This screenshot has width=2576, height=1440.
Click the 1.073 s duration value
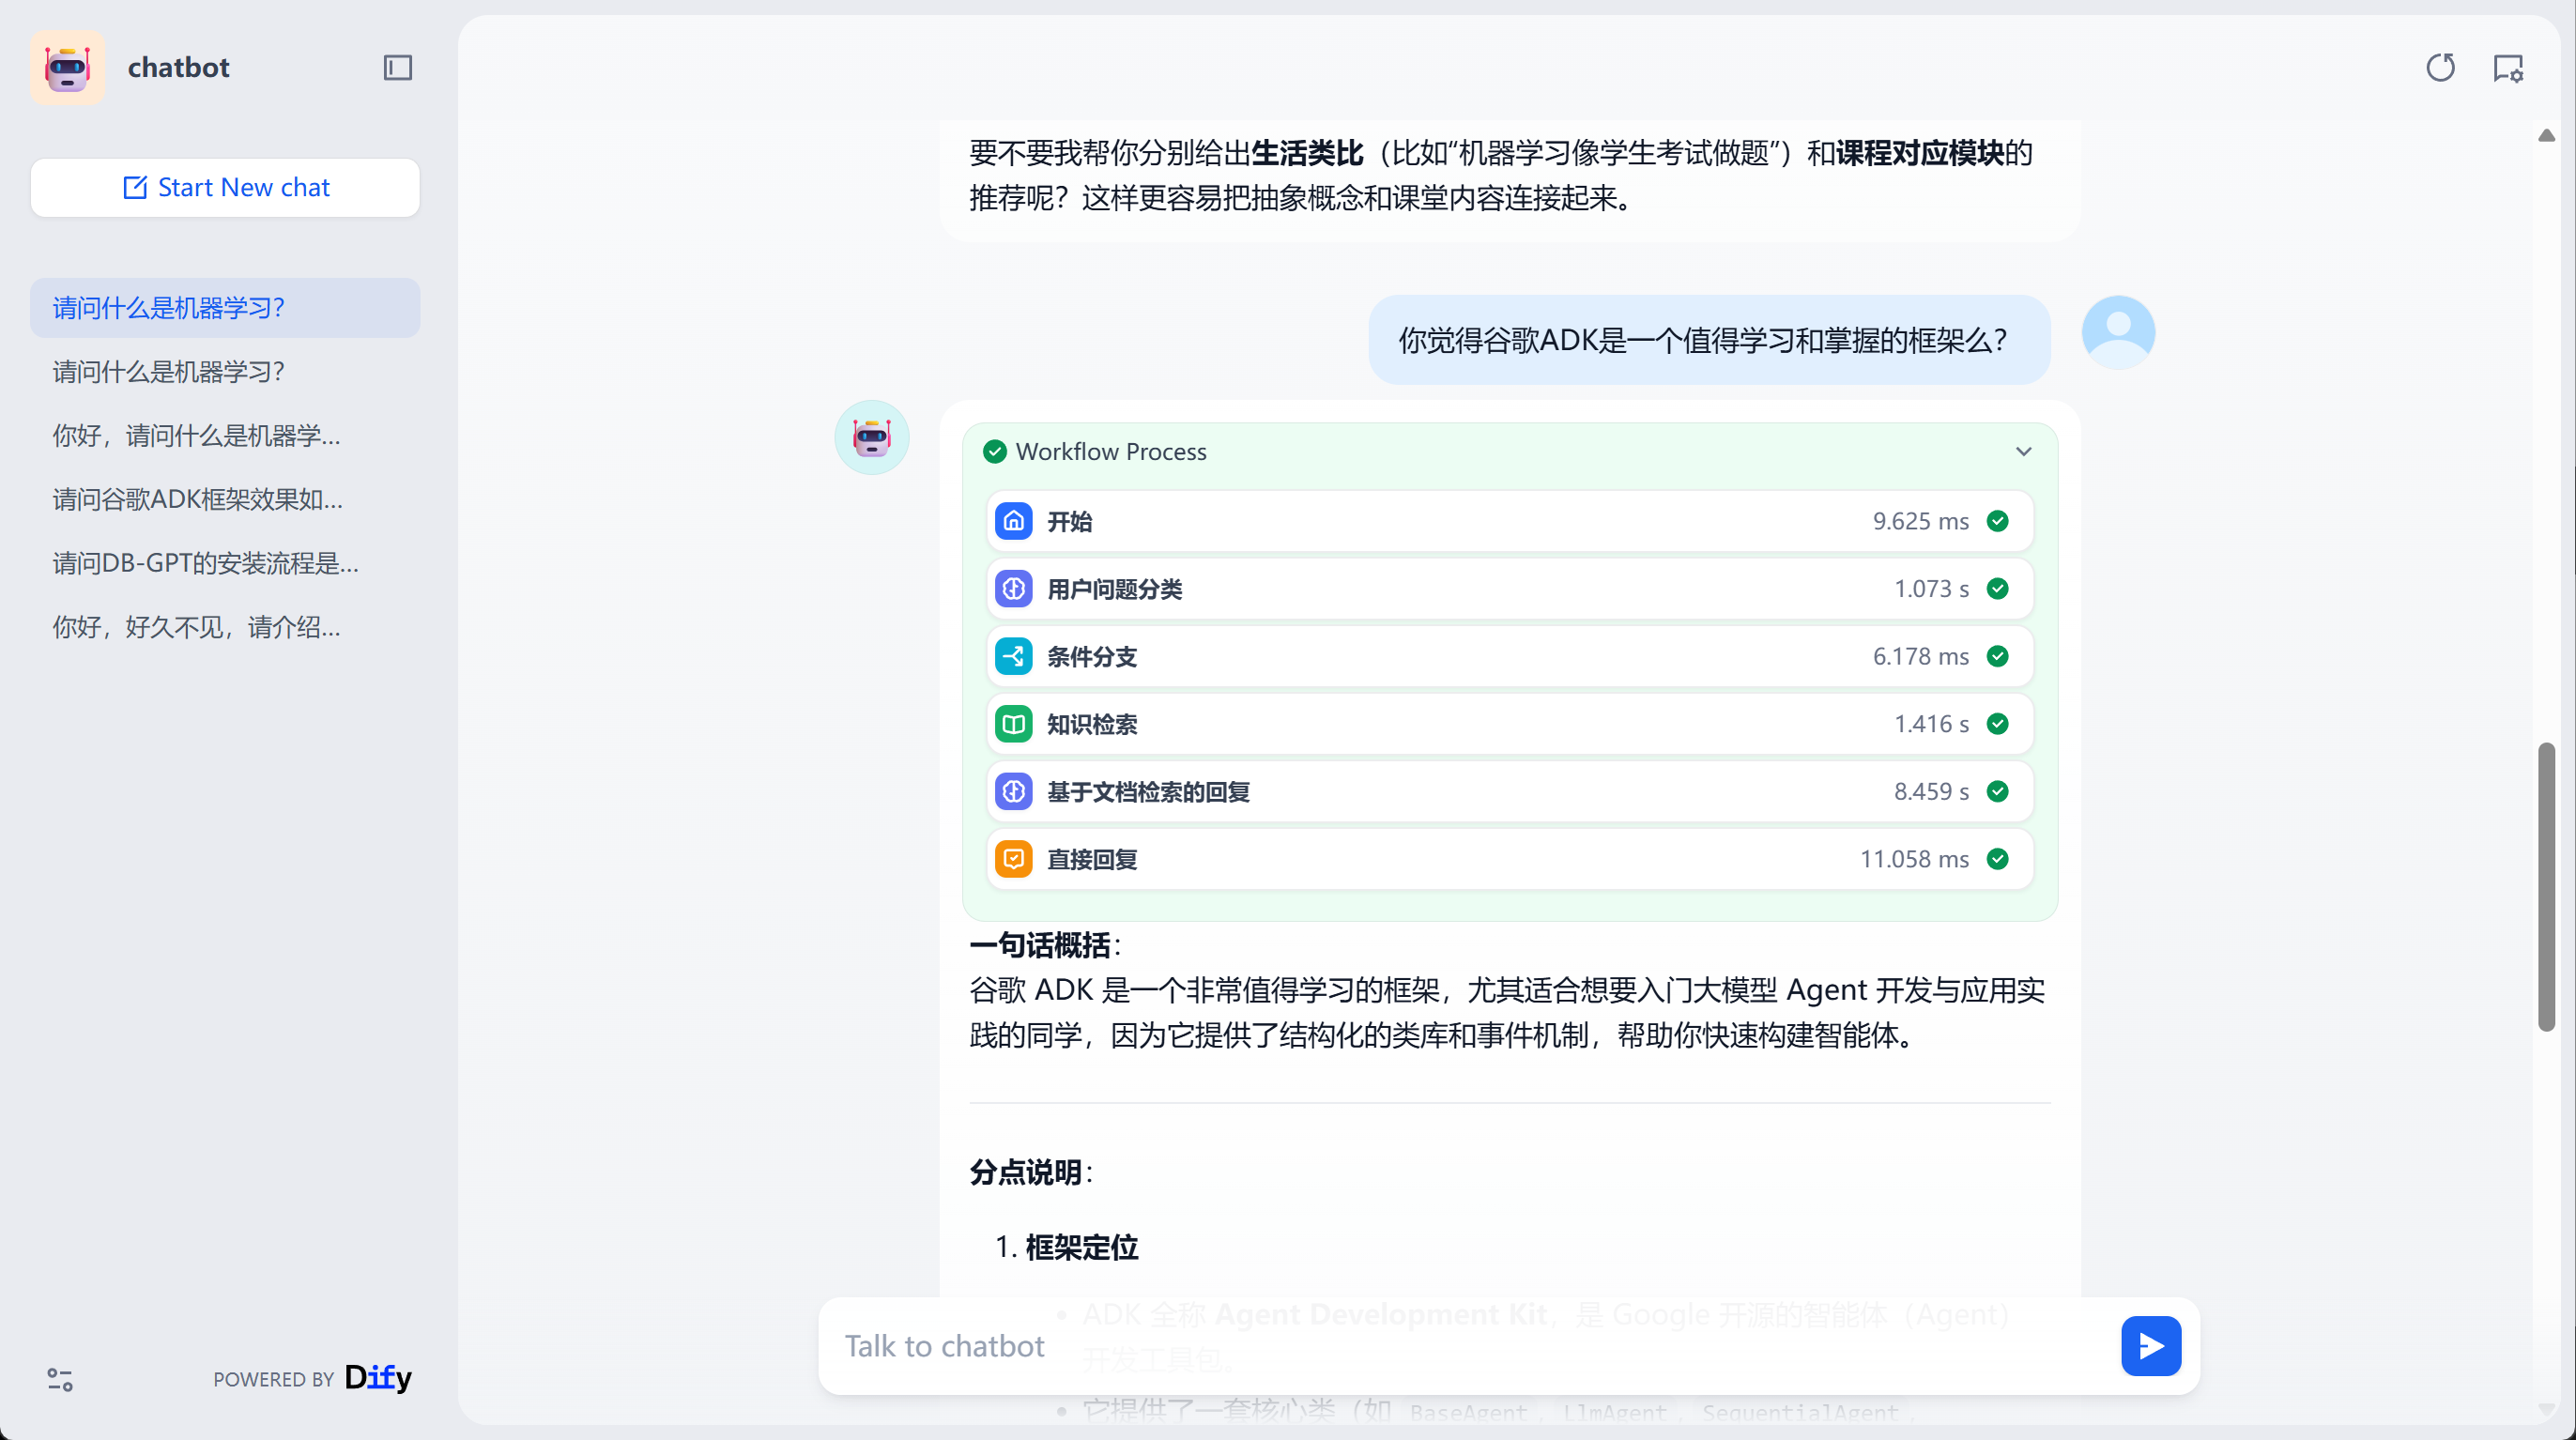pos(1932,589)
